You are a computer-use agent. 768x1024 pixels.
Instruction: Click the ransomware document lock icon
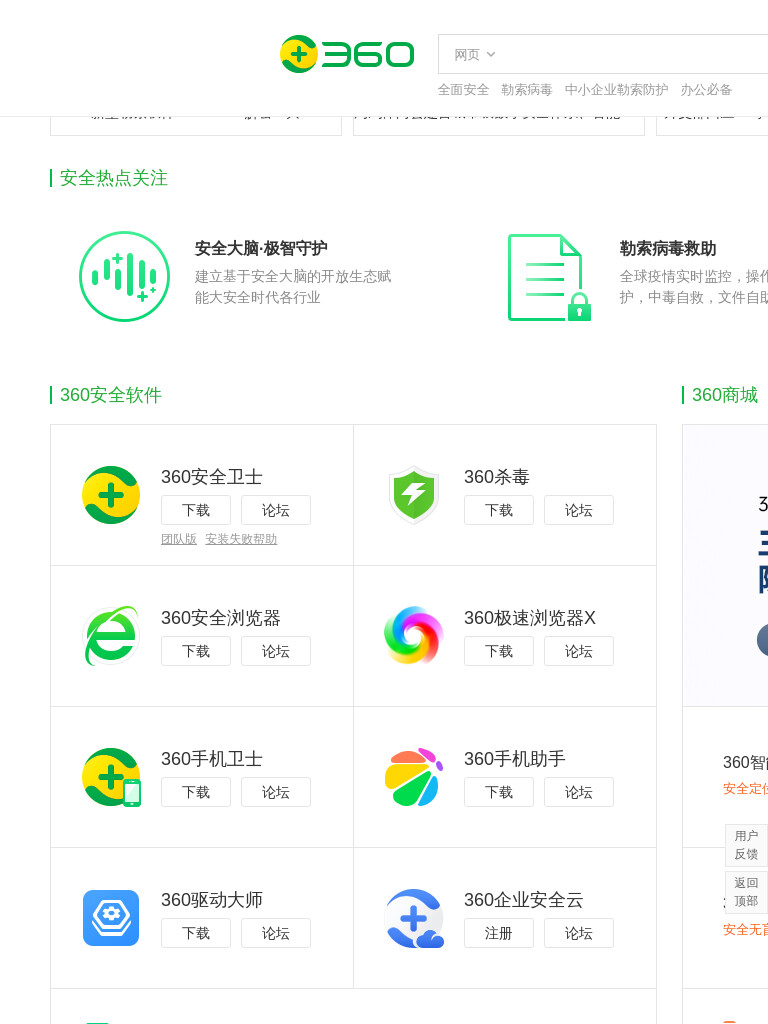[549, 278]
